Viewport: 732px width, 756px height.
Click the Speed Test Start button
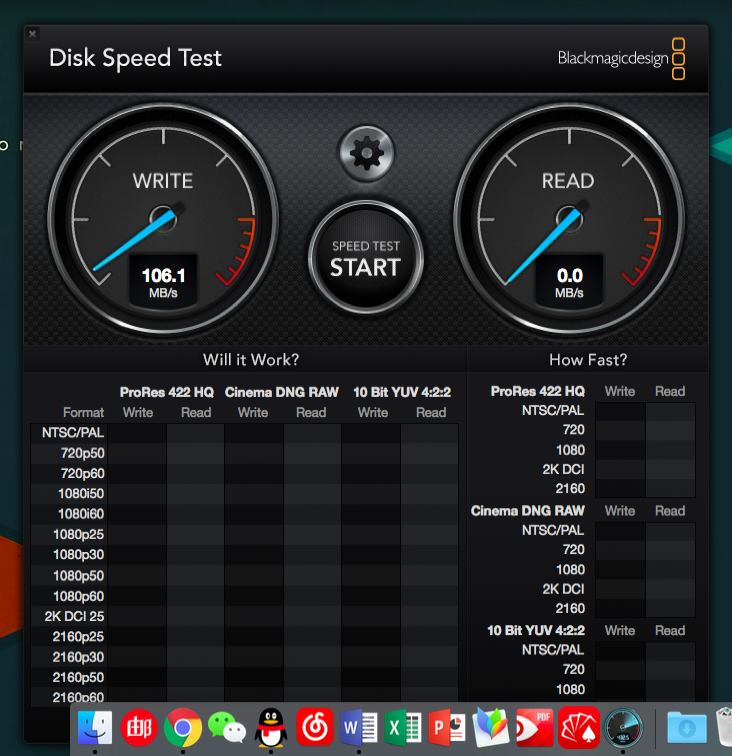[366, 258]
